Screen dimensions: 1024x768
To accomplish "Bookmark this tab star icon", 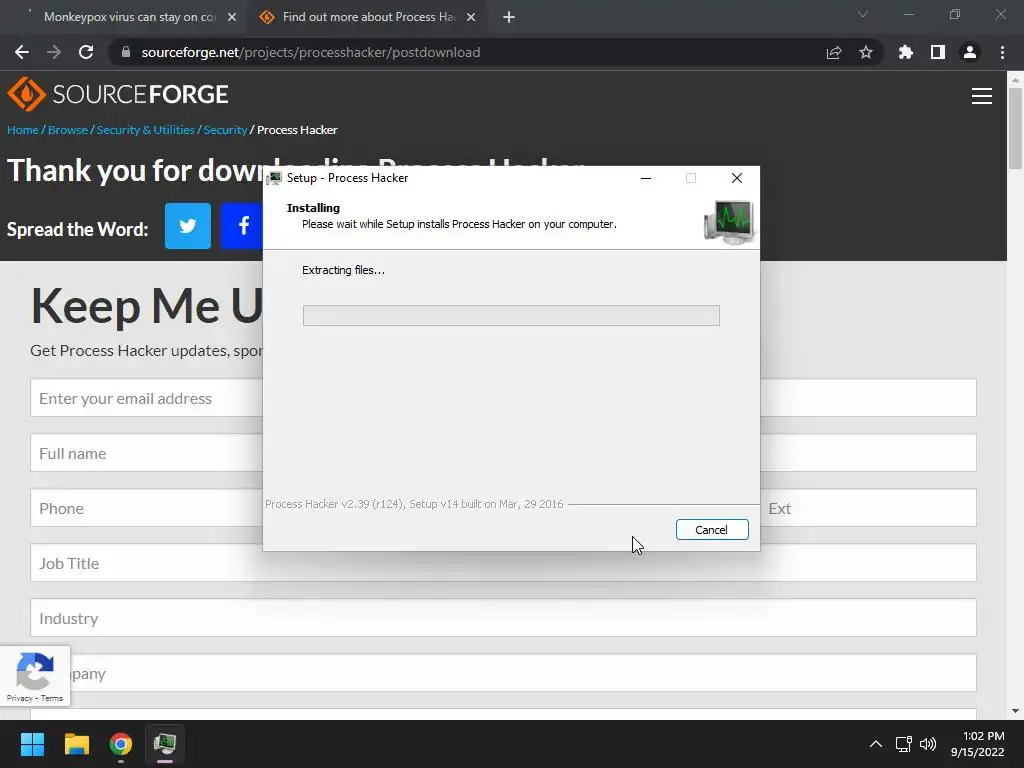I will coord(866,52).
